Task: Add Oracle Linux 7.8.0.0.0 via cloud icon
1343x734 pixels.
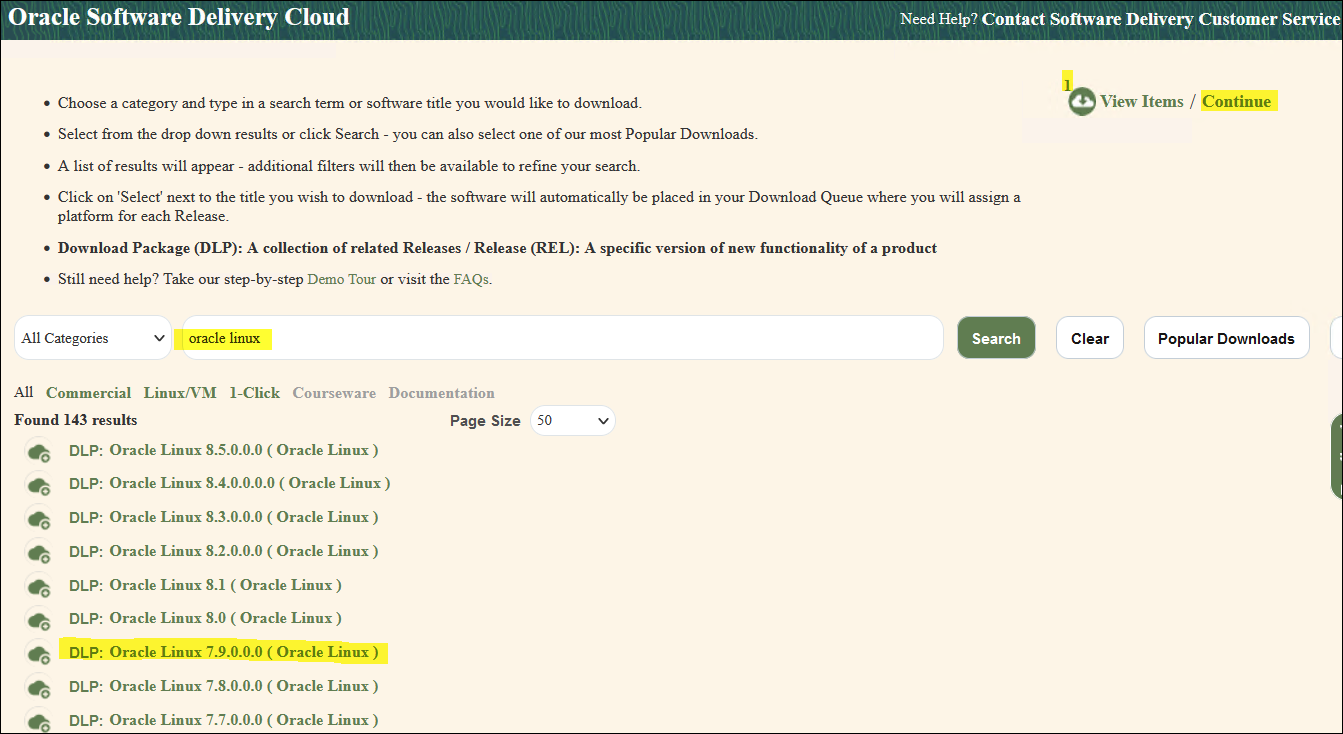Action: click(x=39, y=688)
